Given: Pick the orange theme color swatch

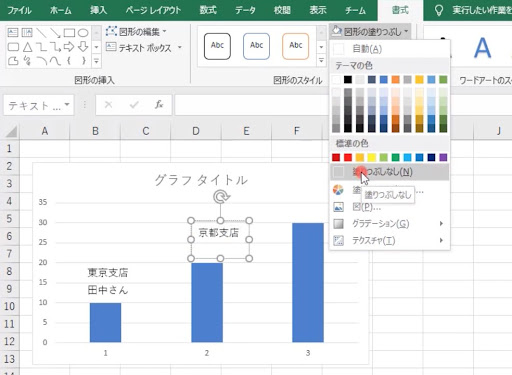Looking at the screenshot, I should pos(395,79).
